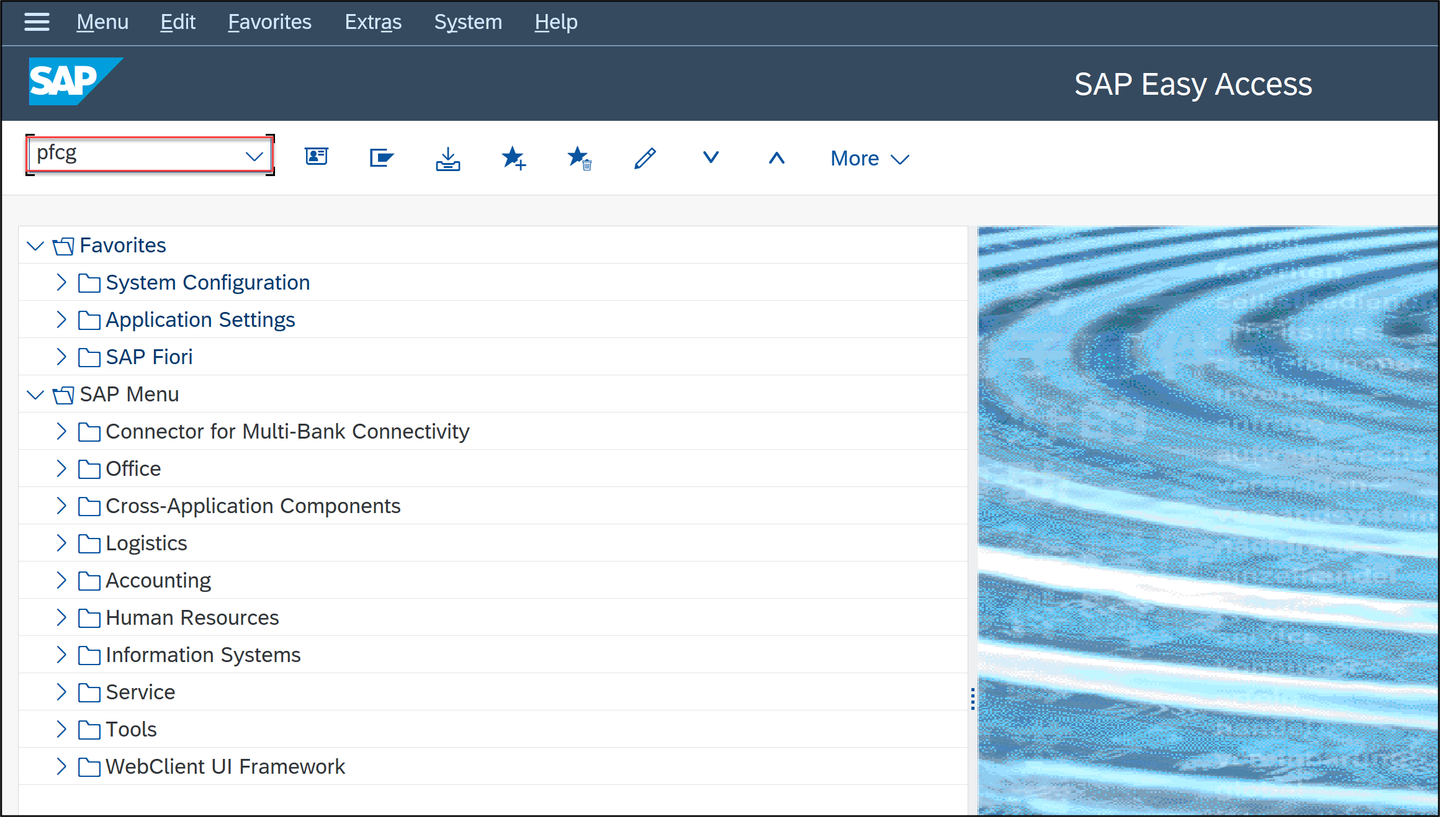This screenshot has width=1440, height=817.
Task: Click the download tray toolbar icon
Action: (x=448, y=158)
